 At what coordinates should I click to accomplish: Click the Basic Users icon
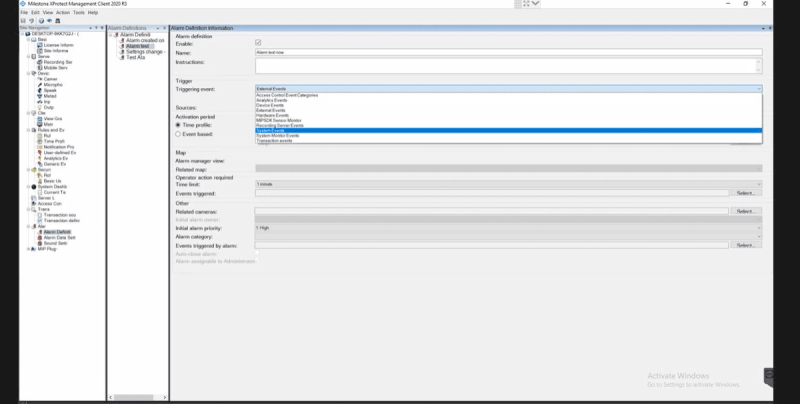[x=40, y=181]
